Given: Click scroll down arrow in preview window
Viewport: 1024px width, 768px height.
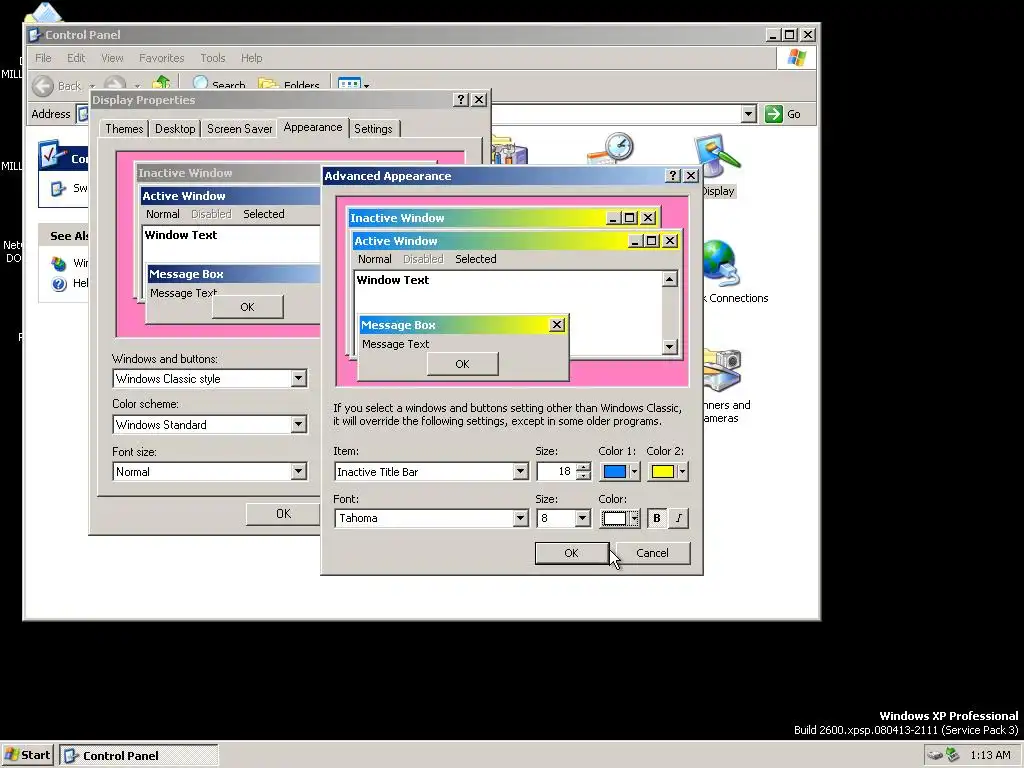Looking at the screenshot, I should coord(669,347).
